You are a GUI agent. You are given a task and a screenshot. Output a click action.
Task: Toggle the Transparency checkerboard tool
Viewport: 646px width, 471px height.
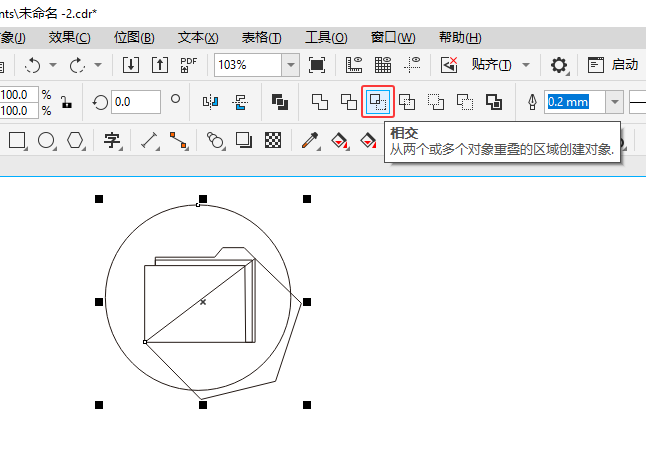click(272, 140)
